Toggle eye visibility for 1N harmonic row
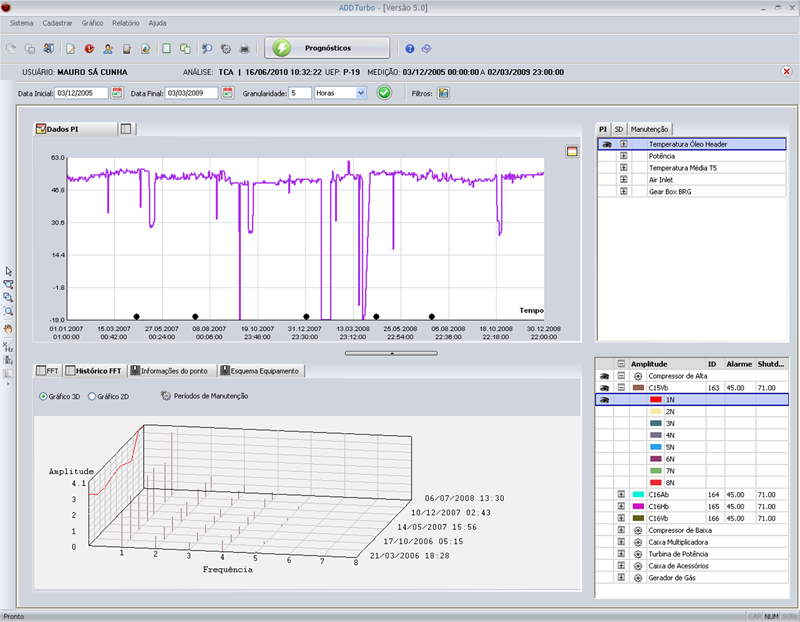This screenshot has height=622, width=800. tap(605, 400)
